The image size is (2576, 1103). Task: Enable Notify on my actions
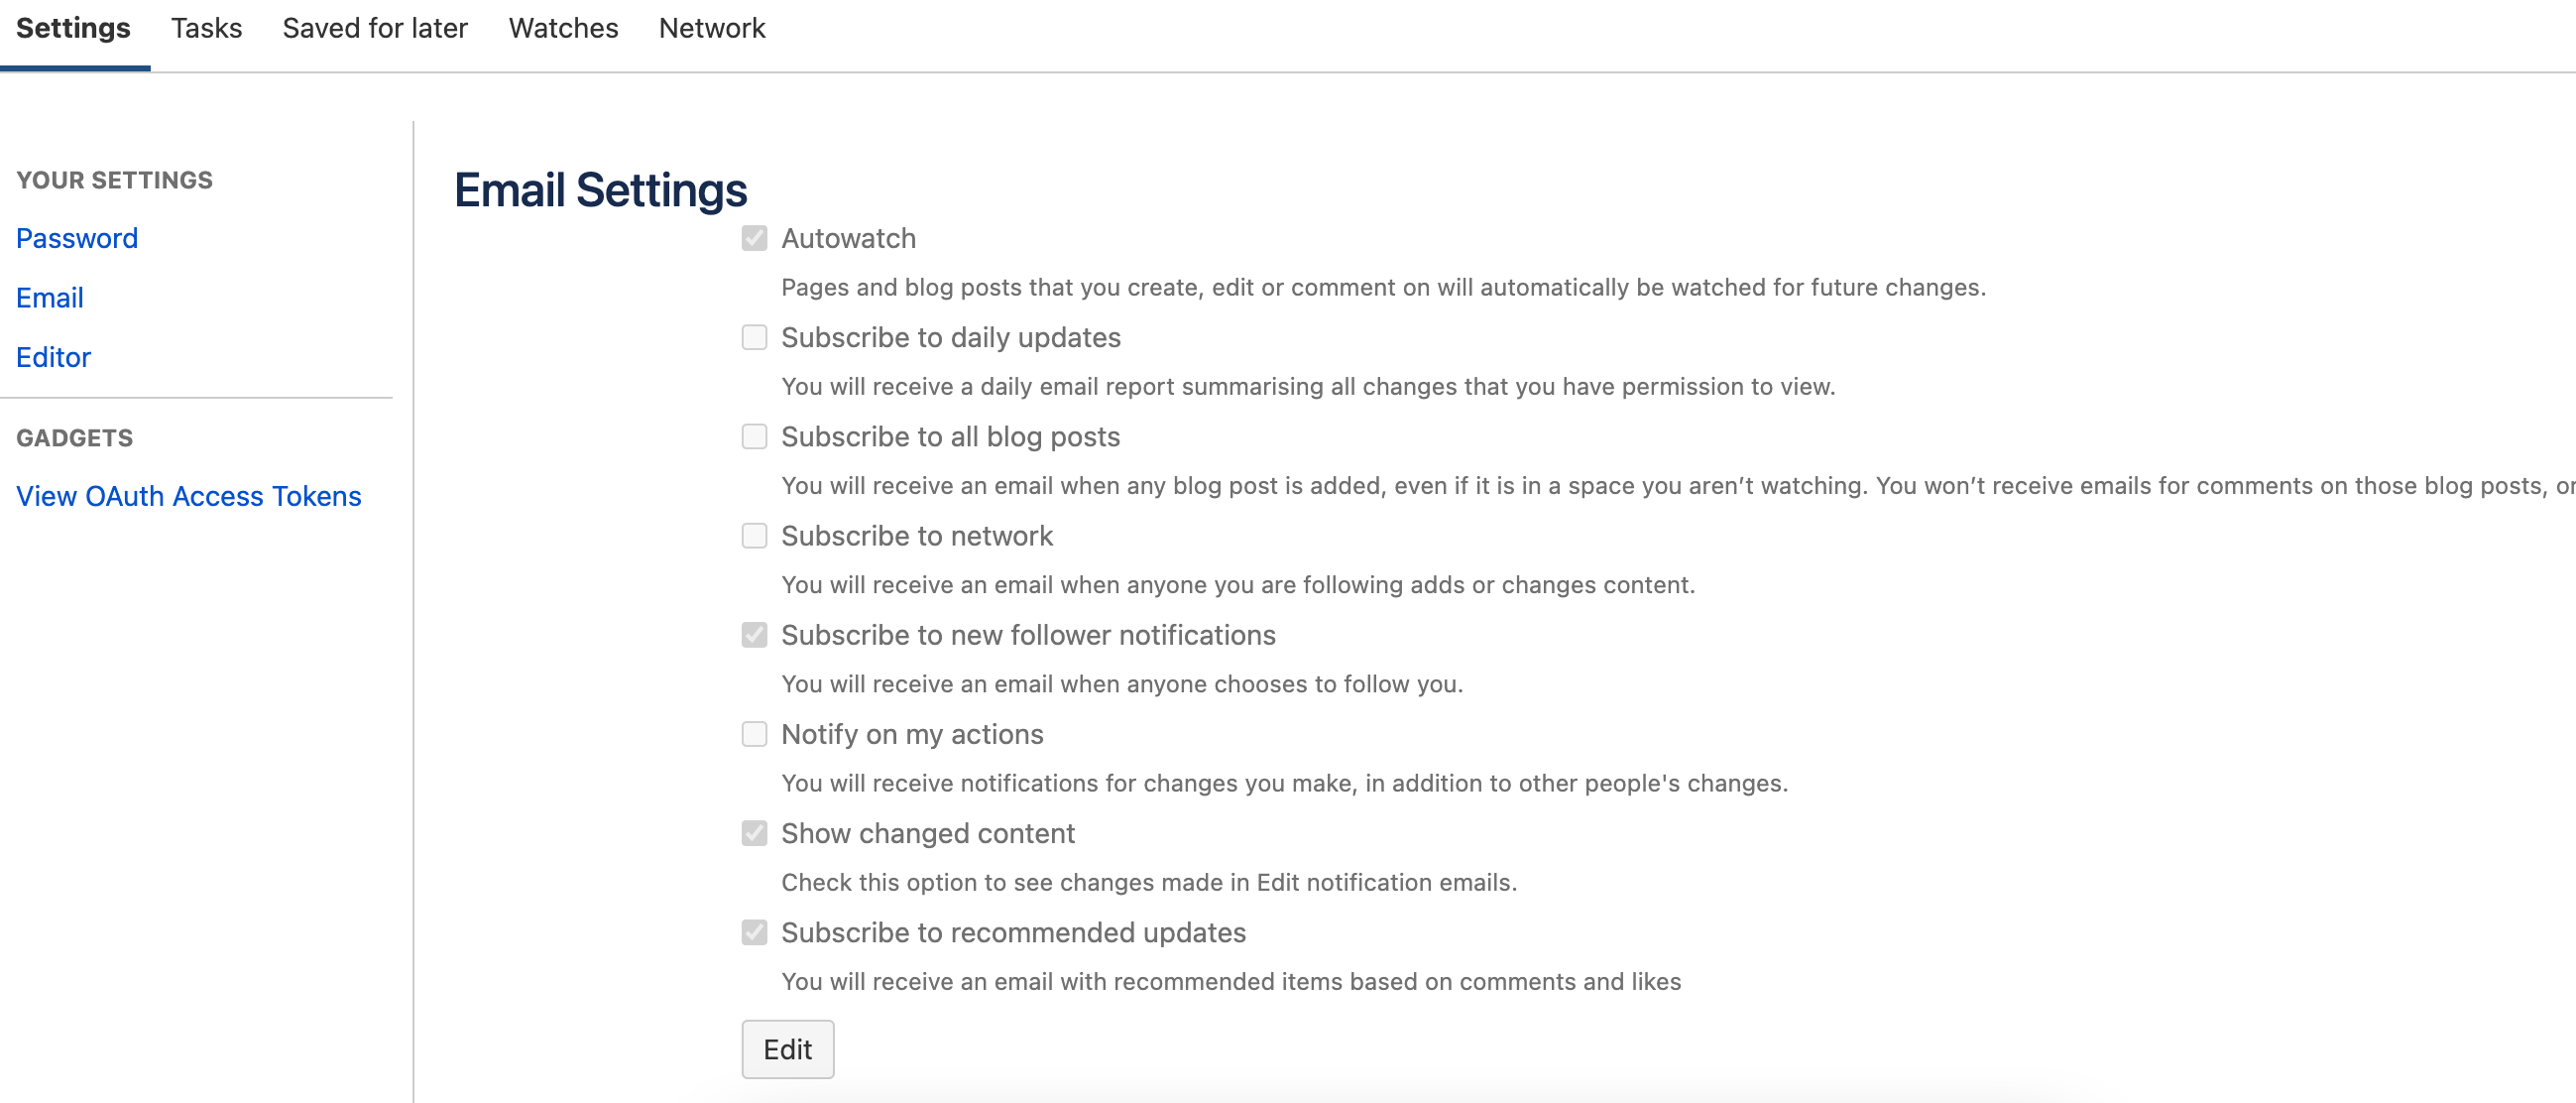[x=754, y=734]
